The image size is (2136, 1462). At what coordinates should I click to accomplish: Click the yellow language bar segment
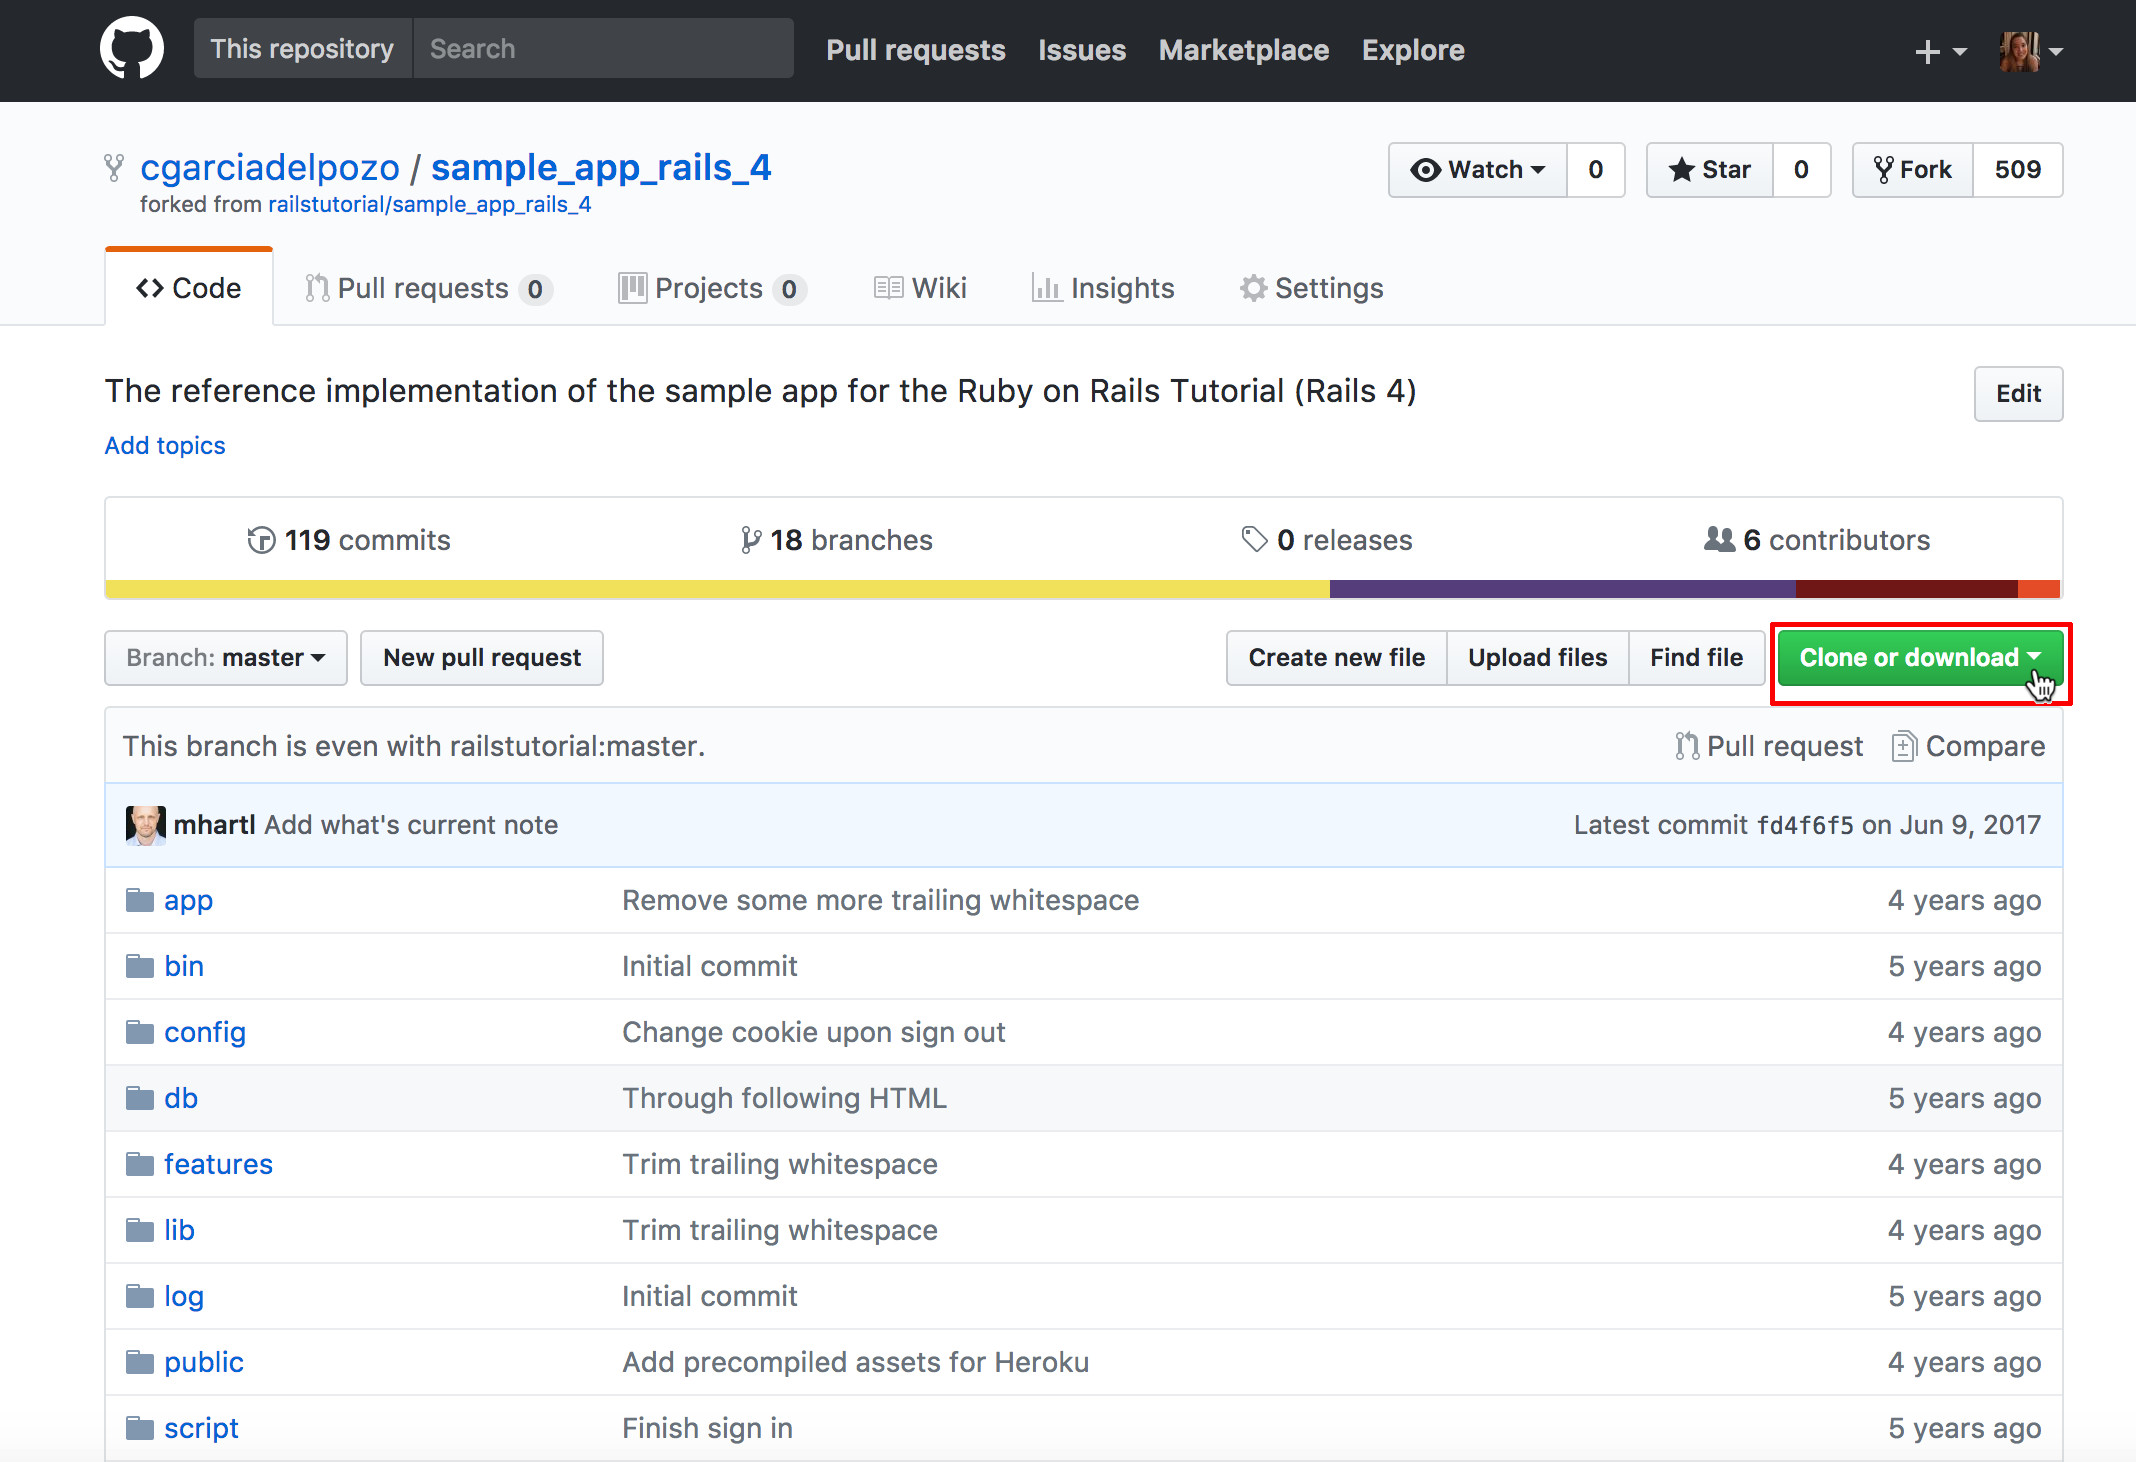coord(717,589)
